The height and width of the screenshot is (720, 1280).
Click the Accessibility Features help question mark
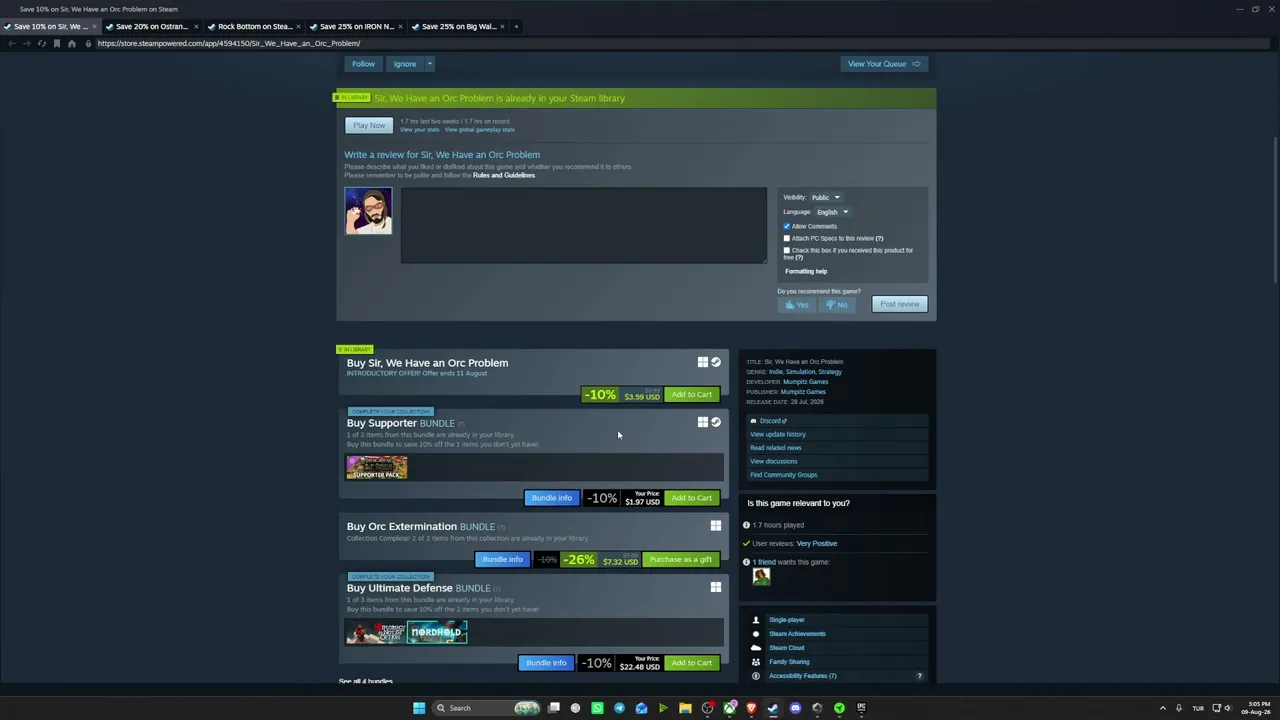[920, 676]
